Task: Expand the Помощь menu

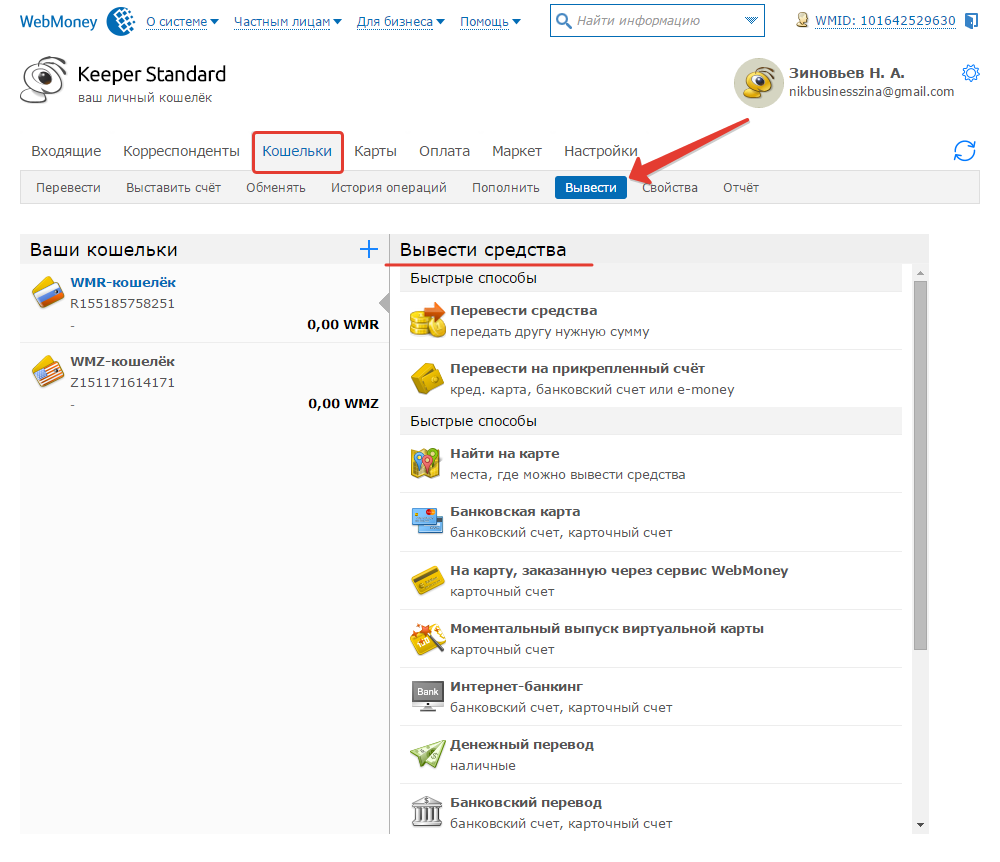Action: (490, 22)
